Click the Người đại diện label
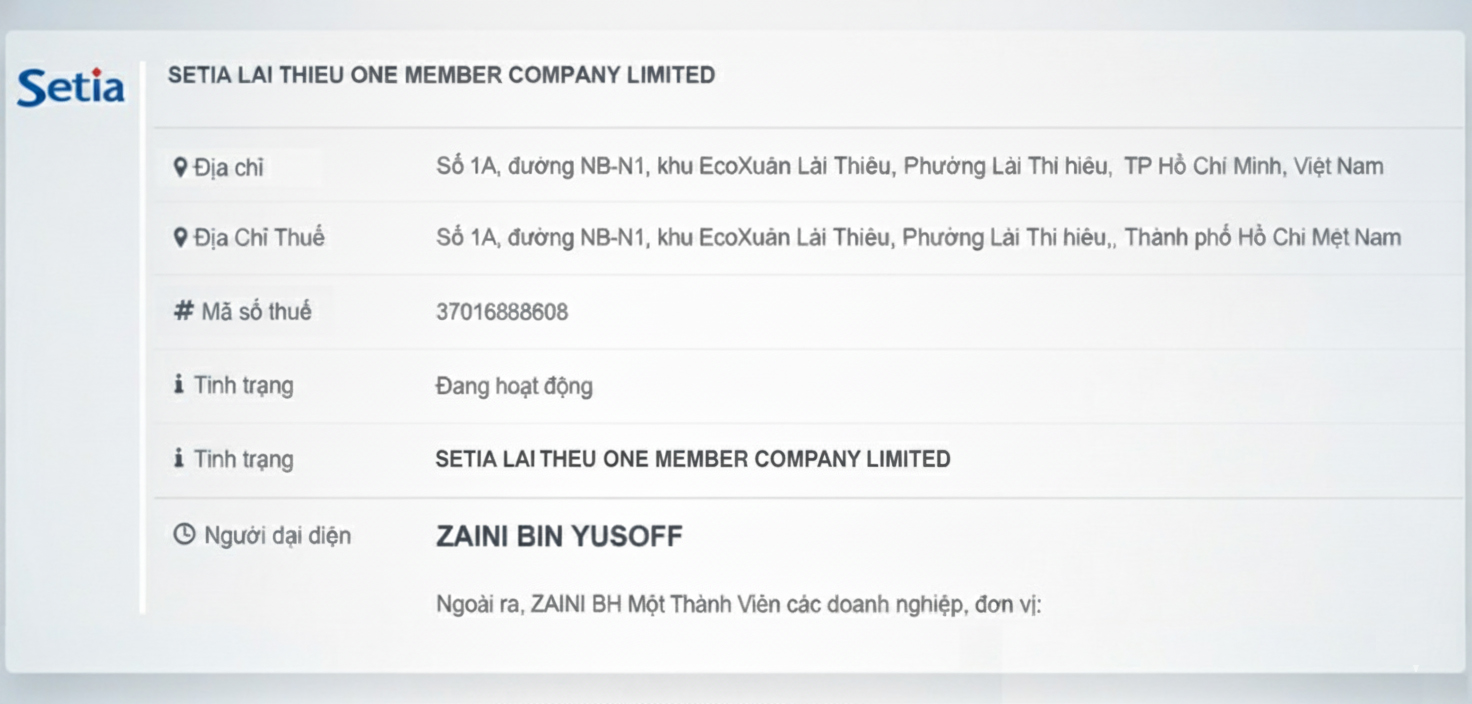This screenshot has width=1472, height=704. coord(277,535)
